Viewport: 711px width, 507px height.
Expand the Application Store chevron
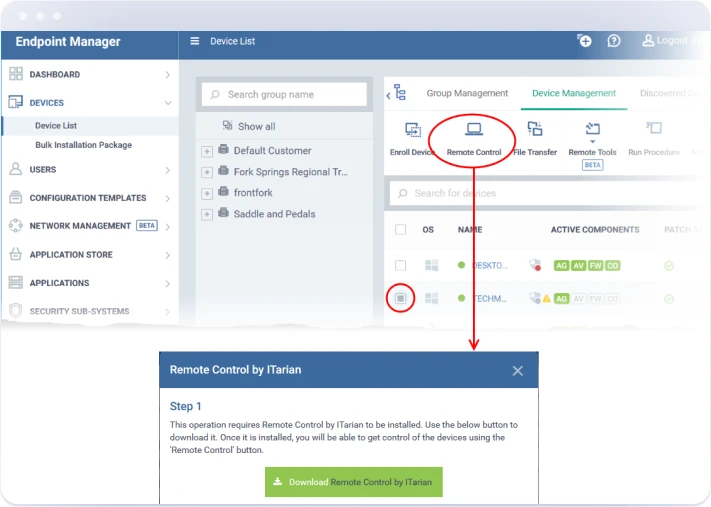point(168,255)
